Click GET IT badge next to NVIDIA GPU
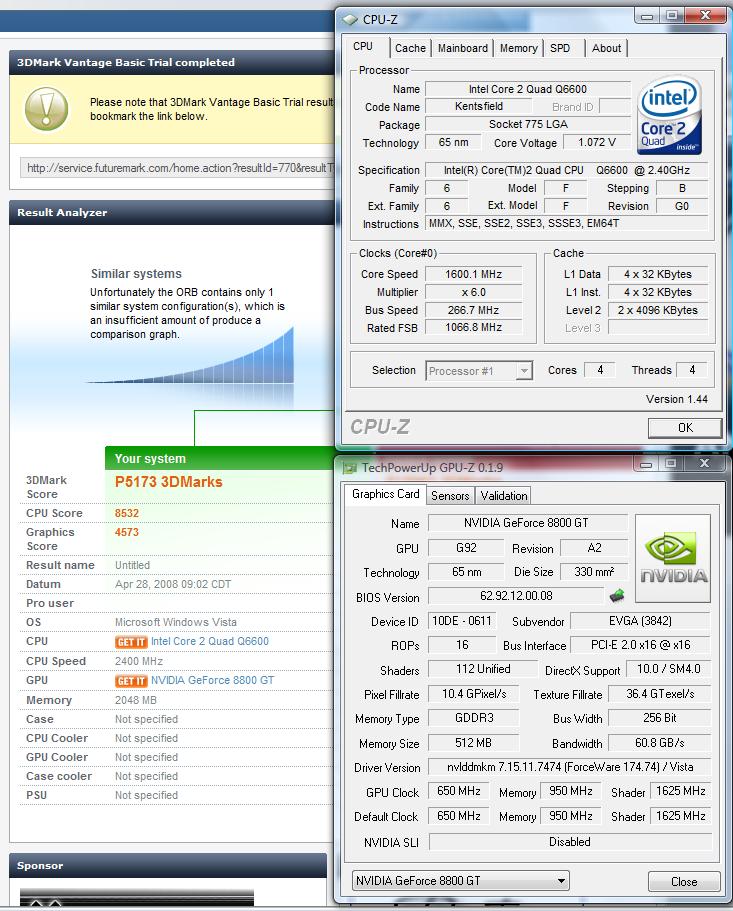This screenshot has width=733, height=911. 131,681
